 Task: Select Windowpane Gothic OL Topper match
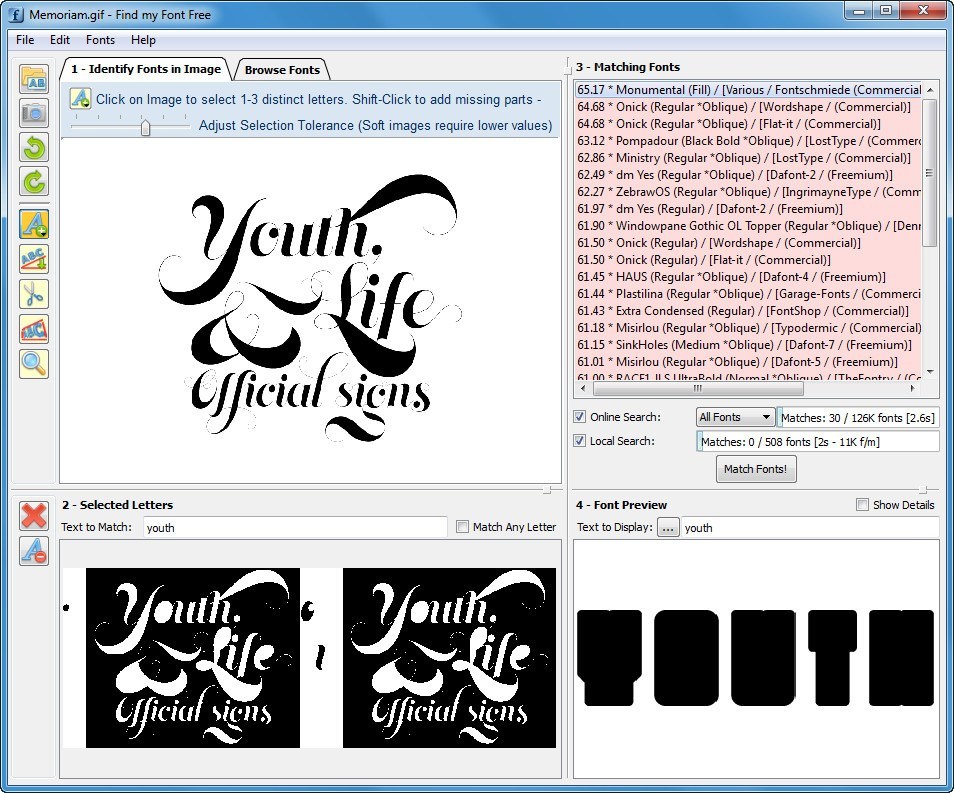pyautogui.click(x=748, y=226)
